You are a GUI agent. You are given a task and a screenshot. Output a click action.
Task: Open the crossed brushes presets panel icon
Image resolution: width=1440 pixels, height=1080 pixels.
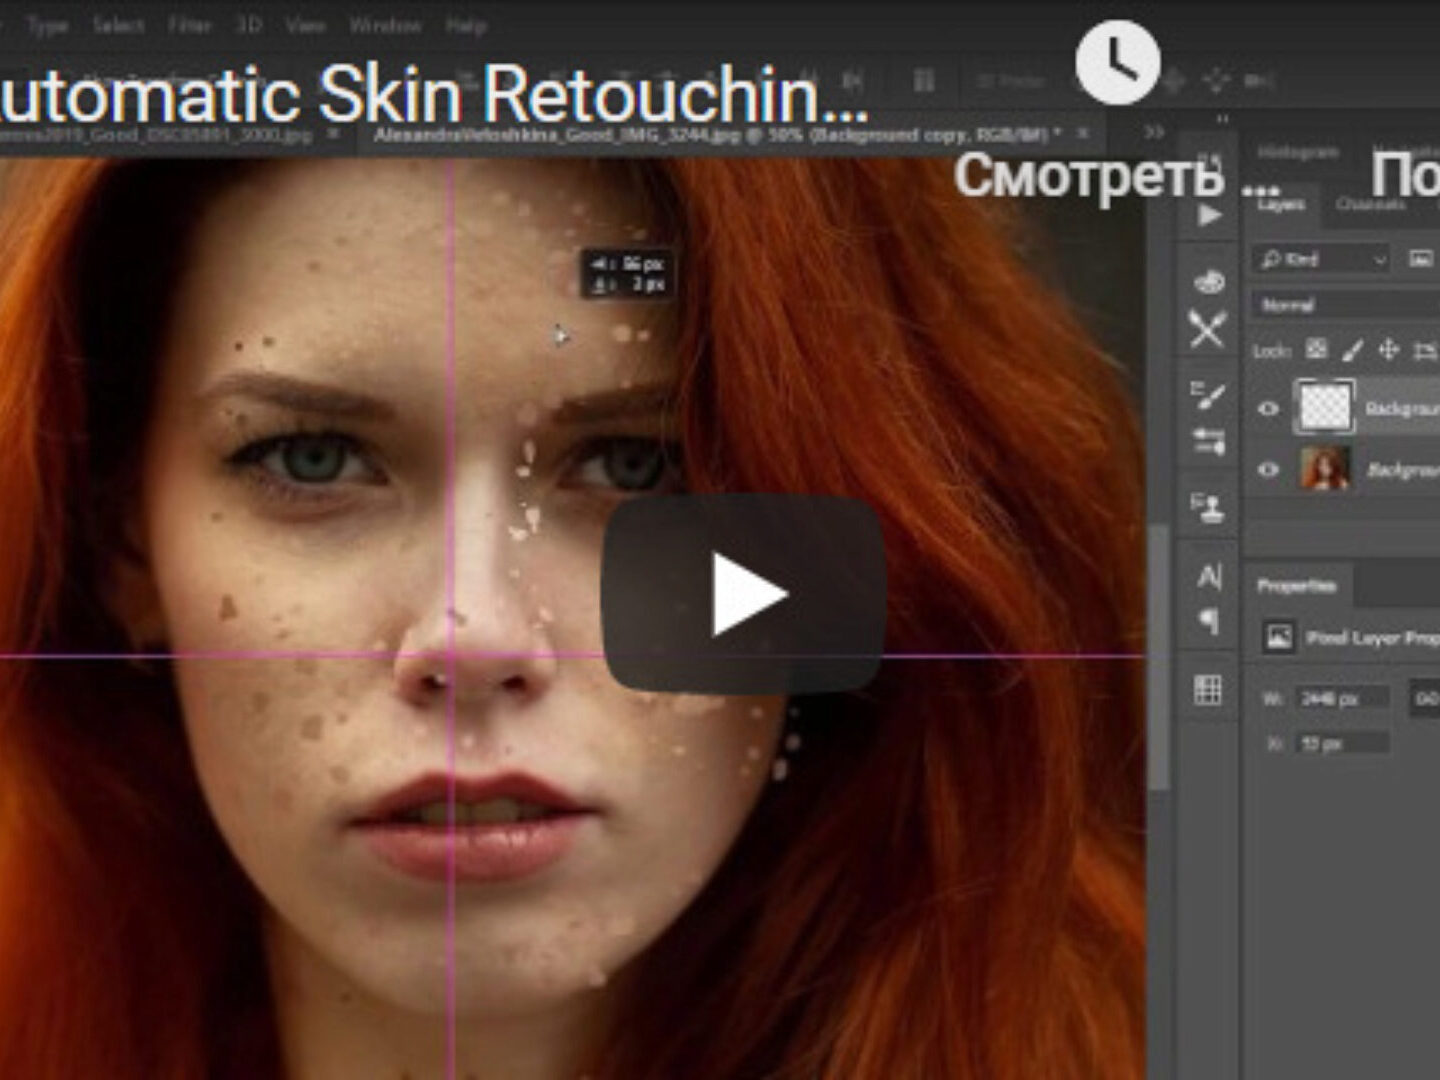[1208, 329]
